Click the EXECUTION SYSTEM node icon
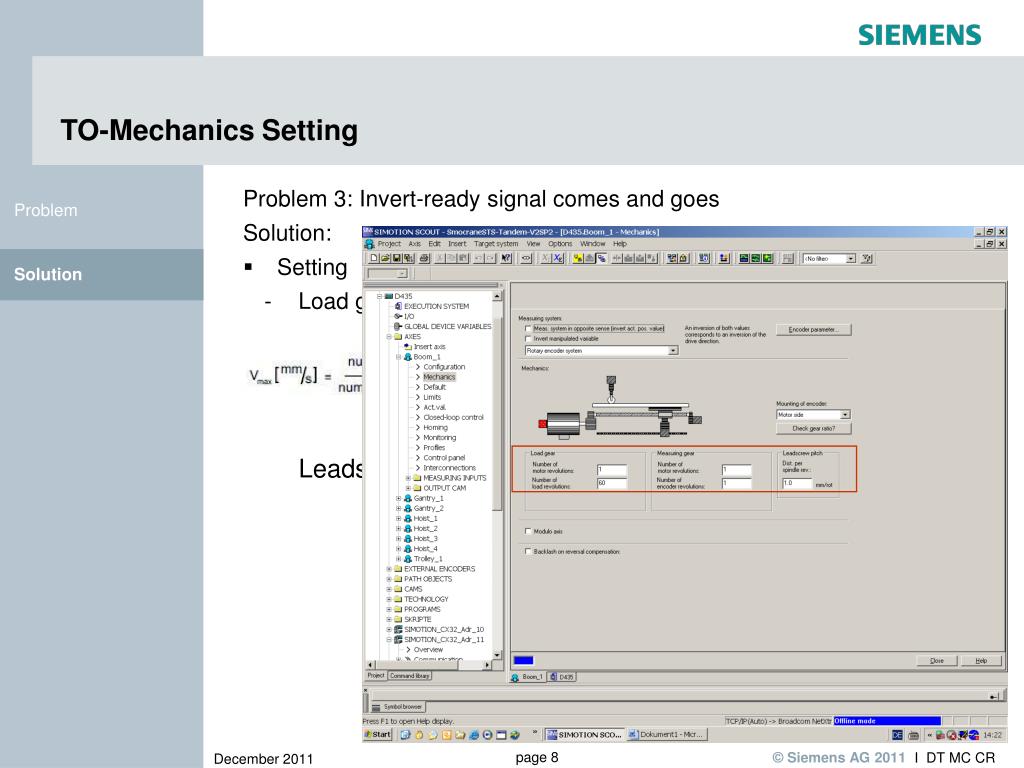 click(398, 306)
